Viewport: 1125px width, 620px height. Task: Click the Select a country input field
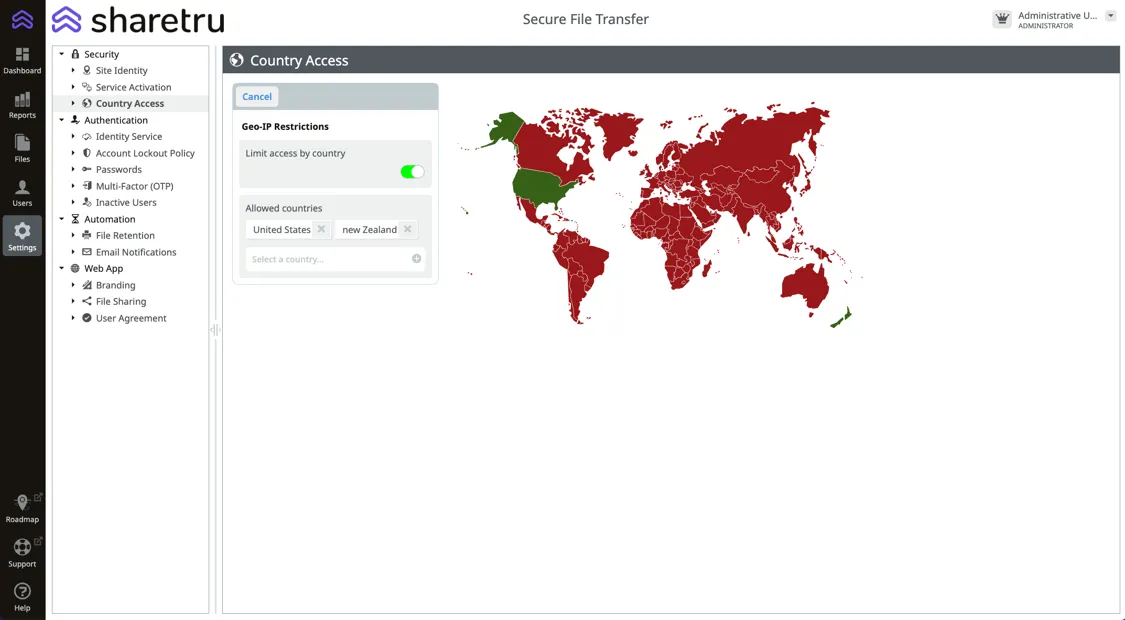coord(328,259)
